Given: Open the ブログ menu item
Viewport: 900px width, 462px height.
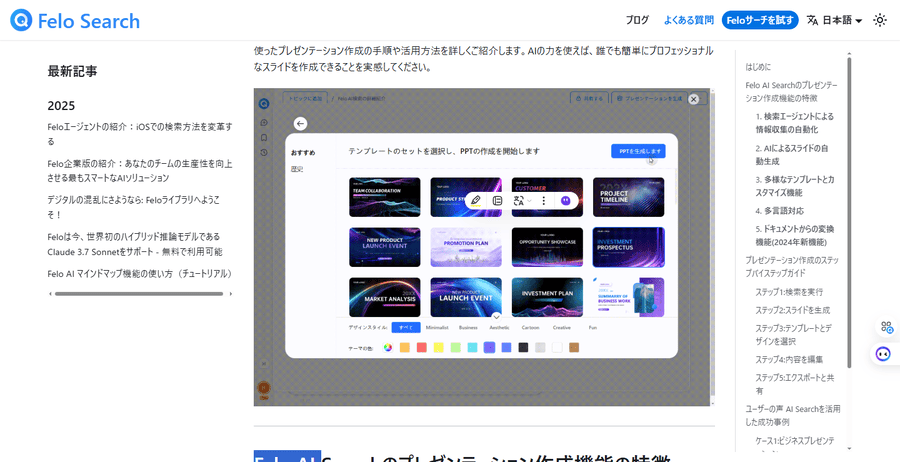Looking at the screenshot, I should coord(637,20).
